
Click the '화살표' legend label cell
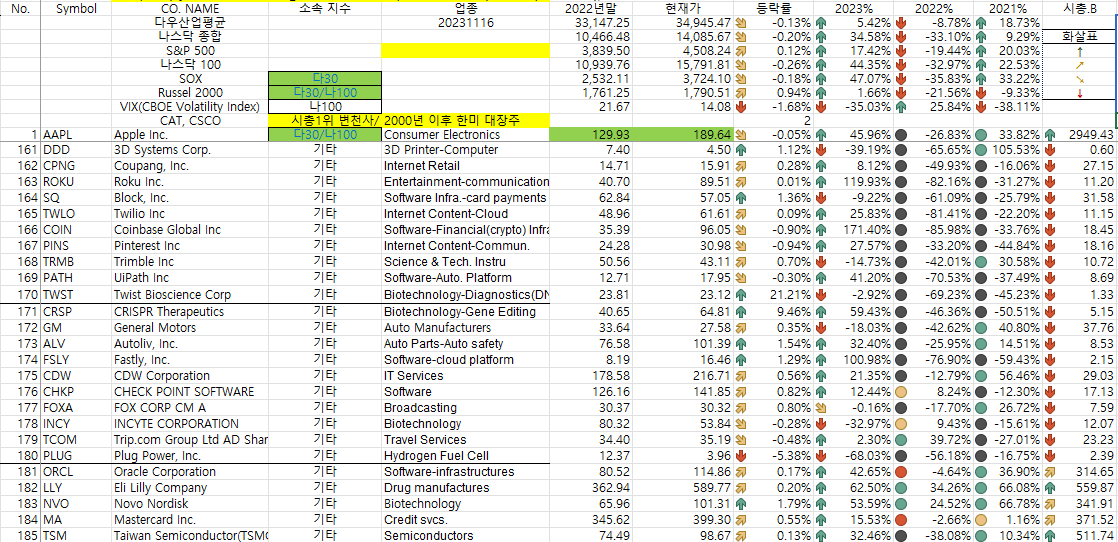[x=1079, y=37]
